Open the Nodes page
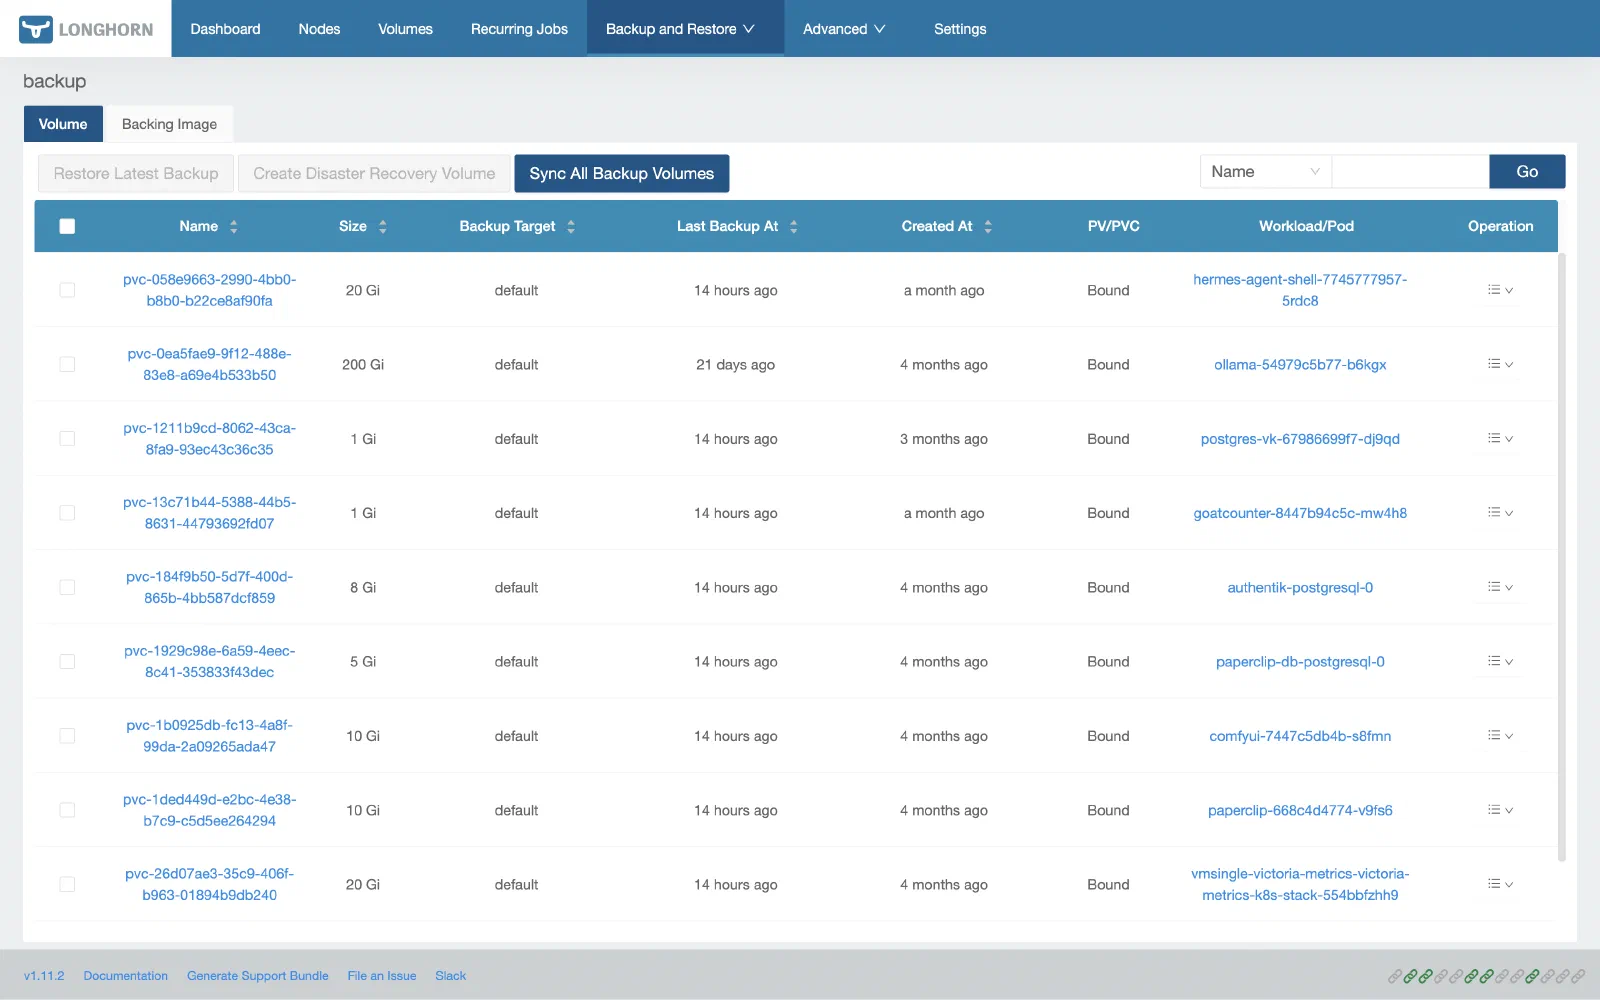1600x1000 pixels. [x=319, y=29]
